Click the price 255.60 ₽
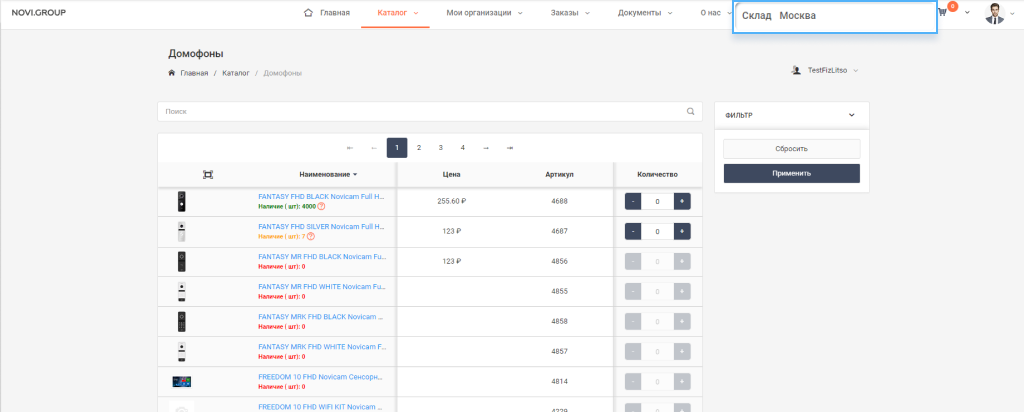The width and height of the screenshot is (1024, 412). click(x=451, y=201)
